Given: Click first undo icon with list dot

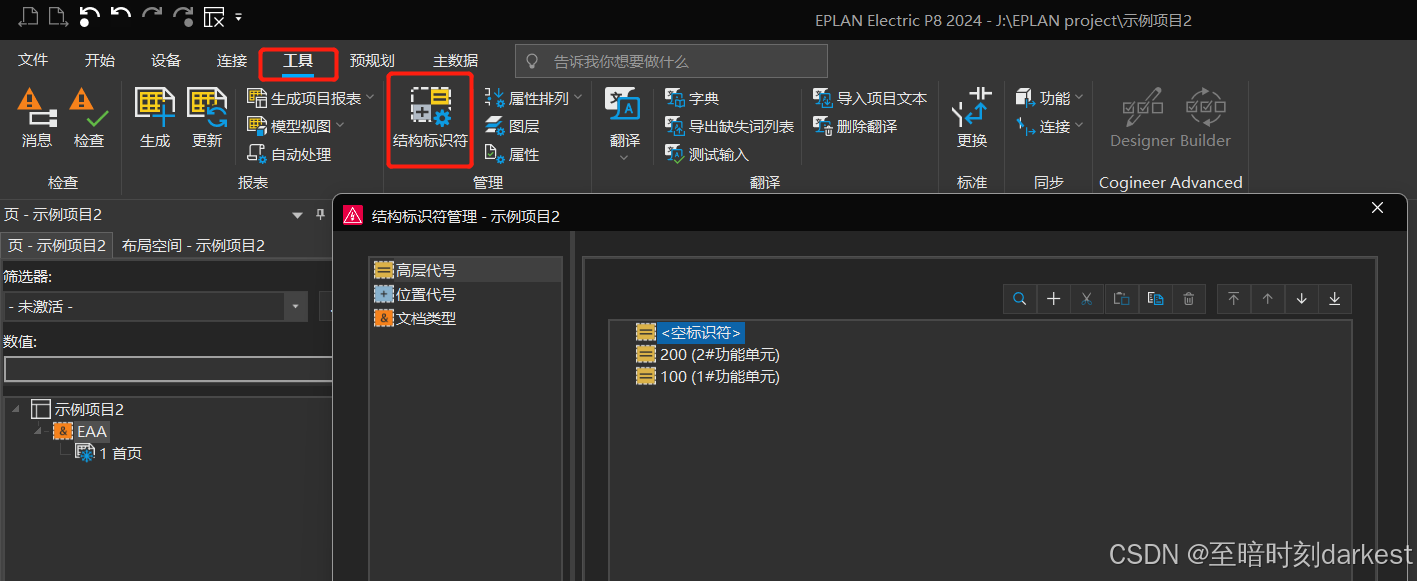Looking at the screenshot, I should (90, 16).
